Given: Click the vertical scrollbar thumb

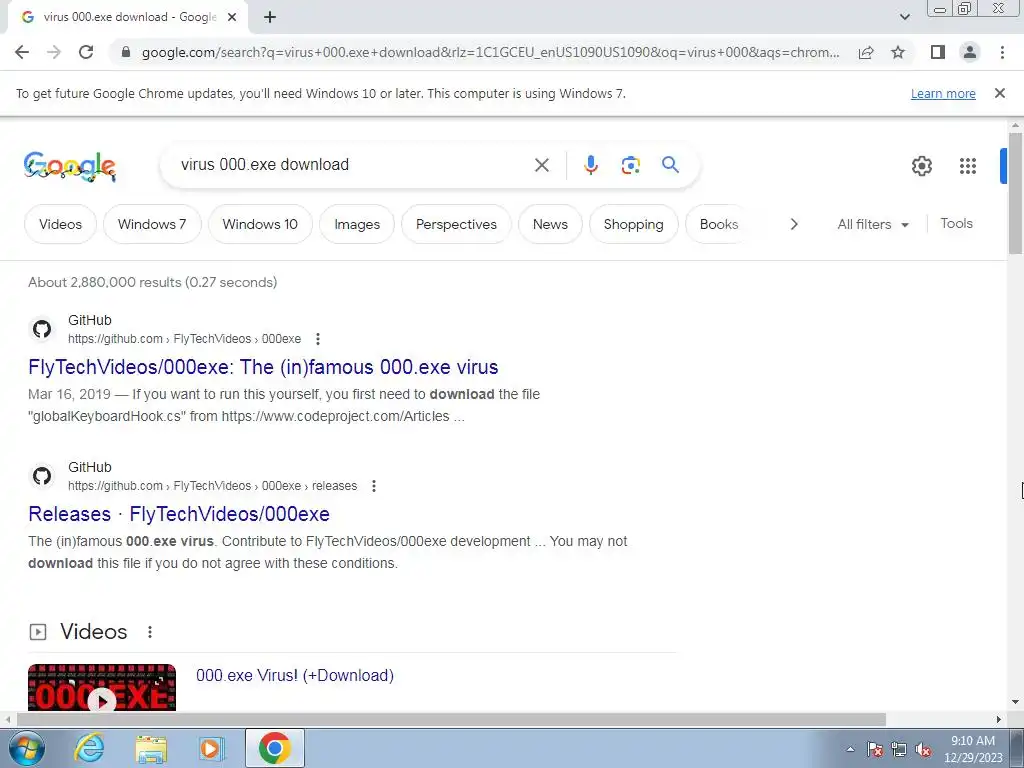Looking at the screenshot, I should point(1015,193).
